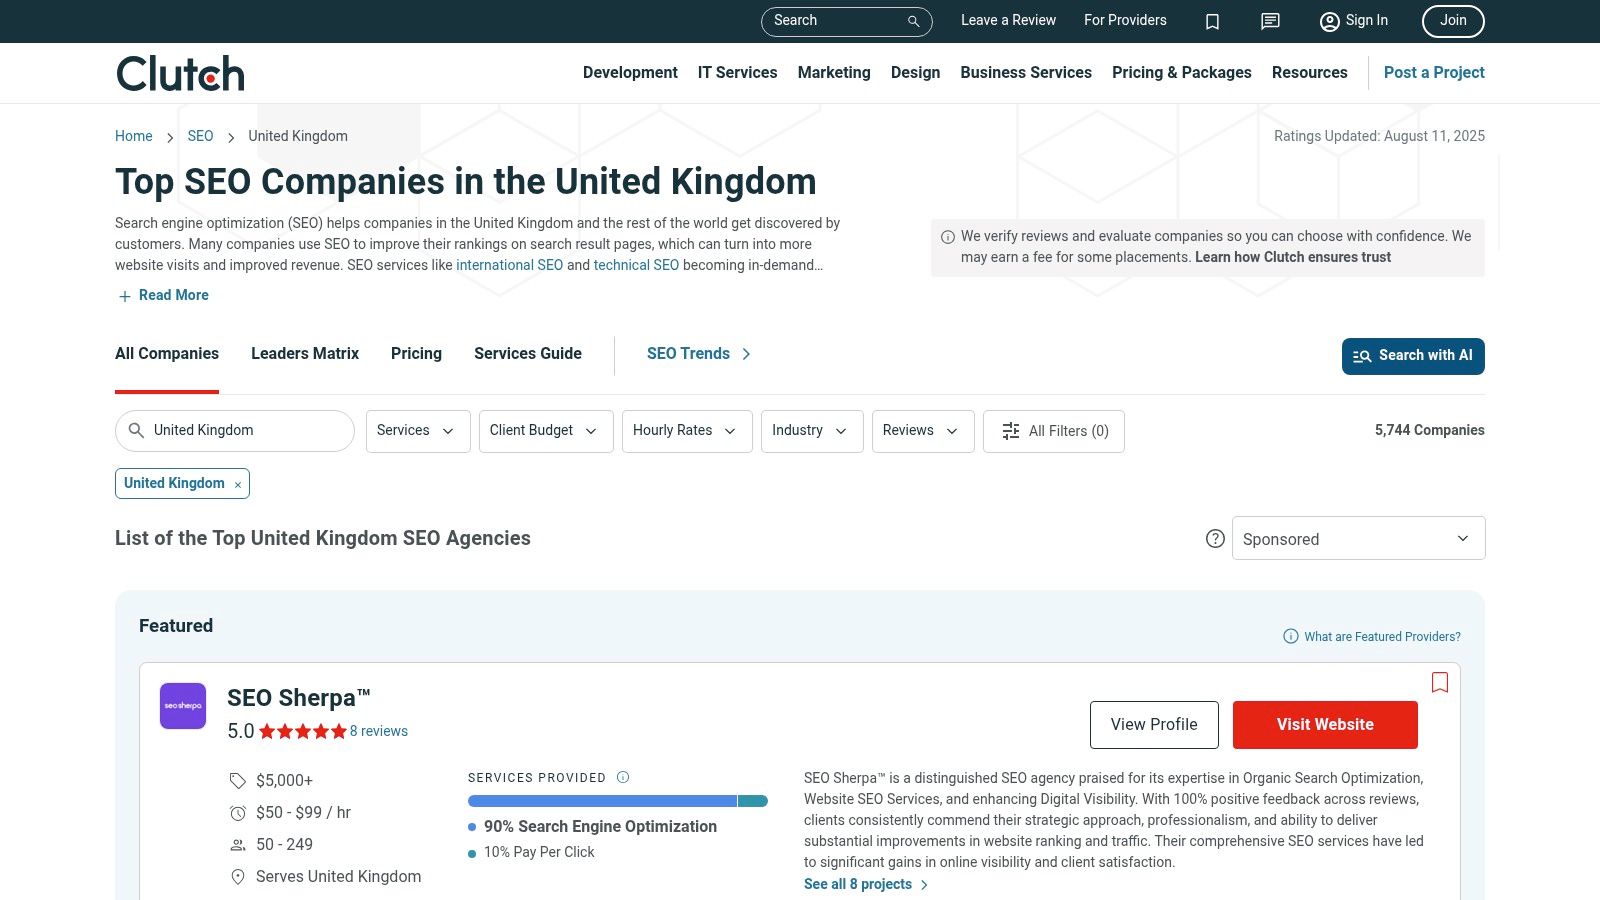Open the messages chat icon
This screenshot has height=900, width=1600.
pos(1269,20)
